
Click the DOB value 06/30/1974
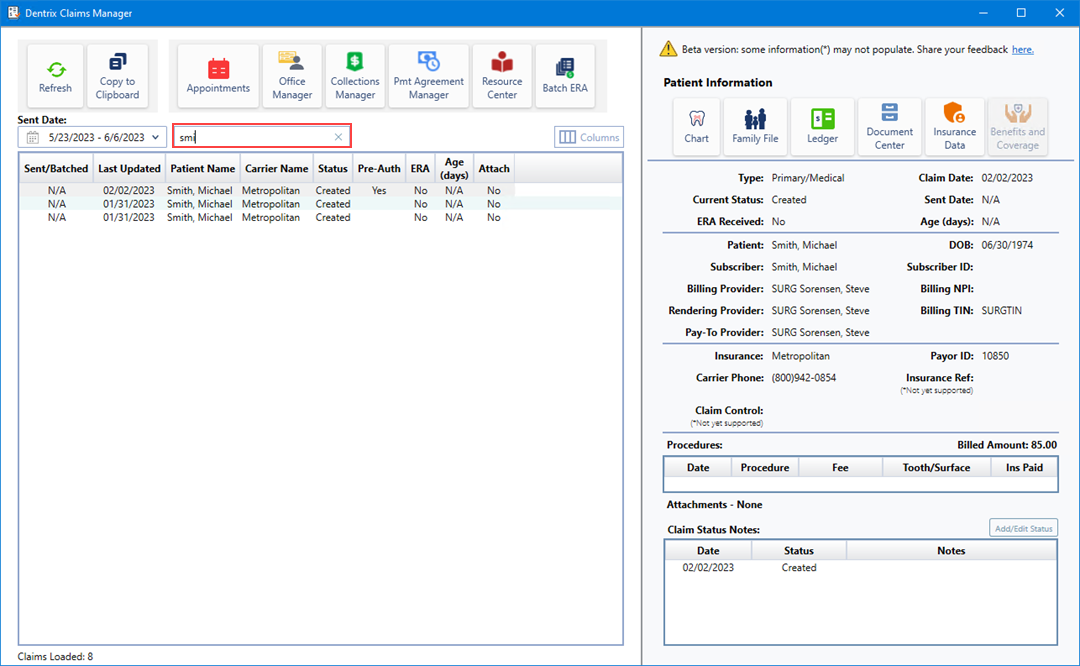coord(1007,245)
